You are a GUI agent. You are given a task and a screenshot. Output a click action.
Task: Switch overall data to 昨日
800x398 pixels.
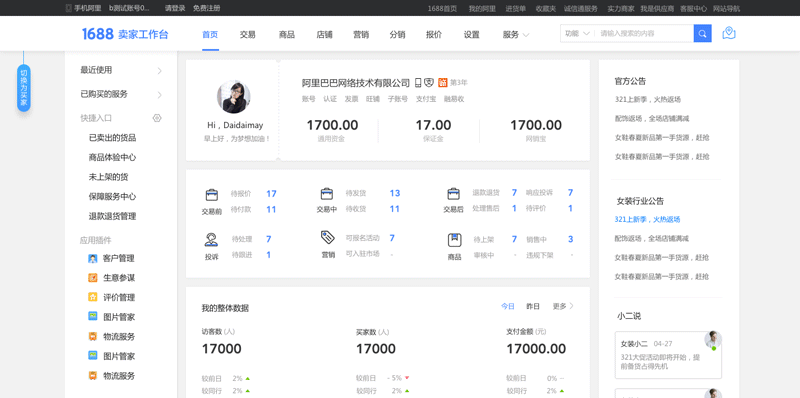pos(533,306)
